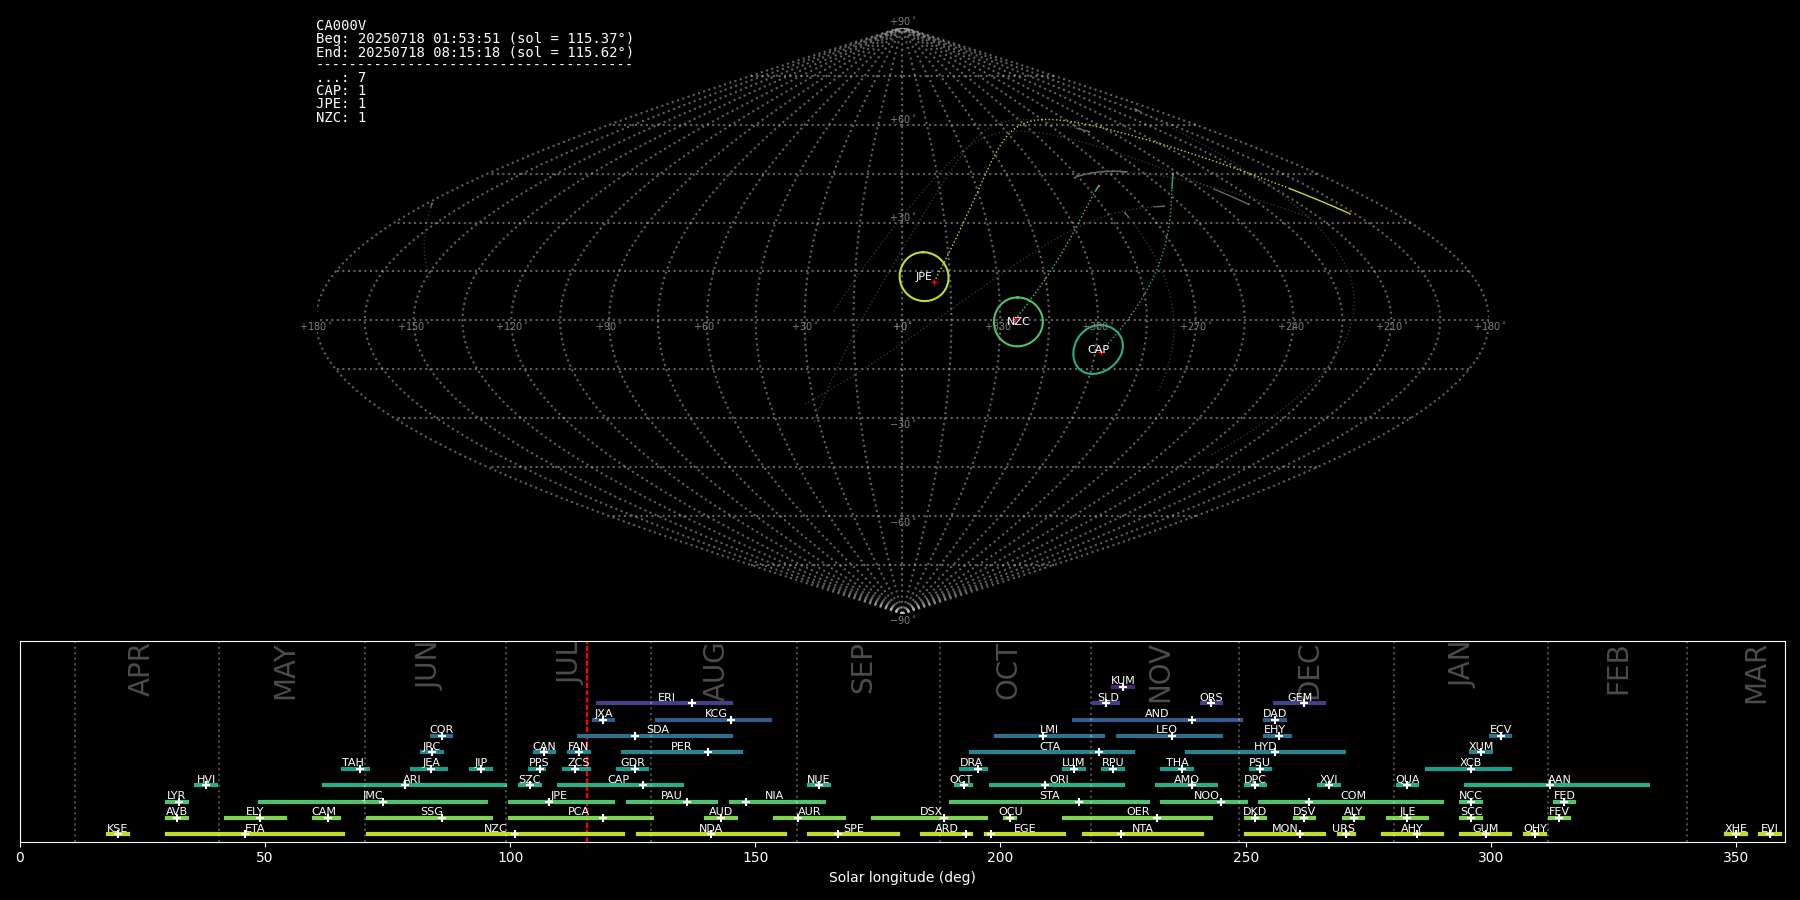Click the KCG shower label in timeline
The image size is (1800, 900).
pos(716,714)
